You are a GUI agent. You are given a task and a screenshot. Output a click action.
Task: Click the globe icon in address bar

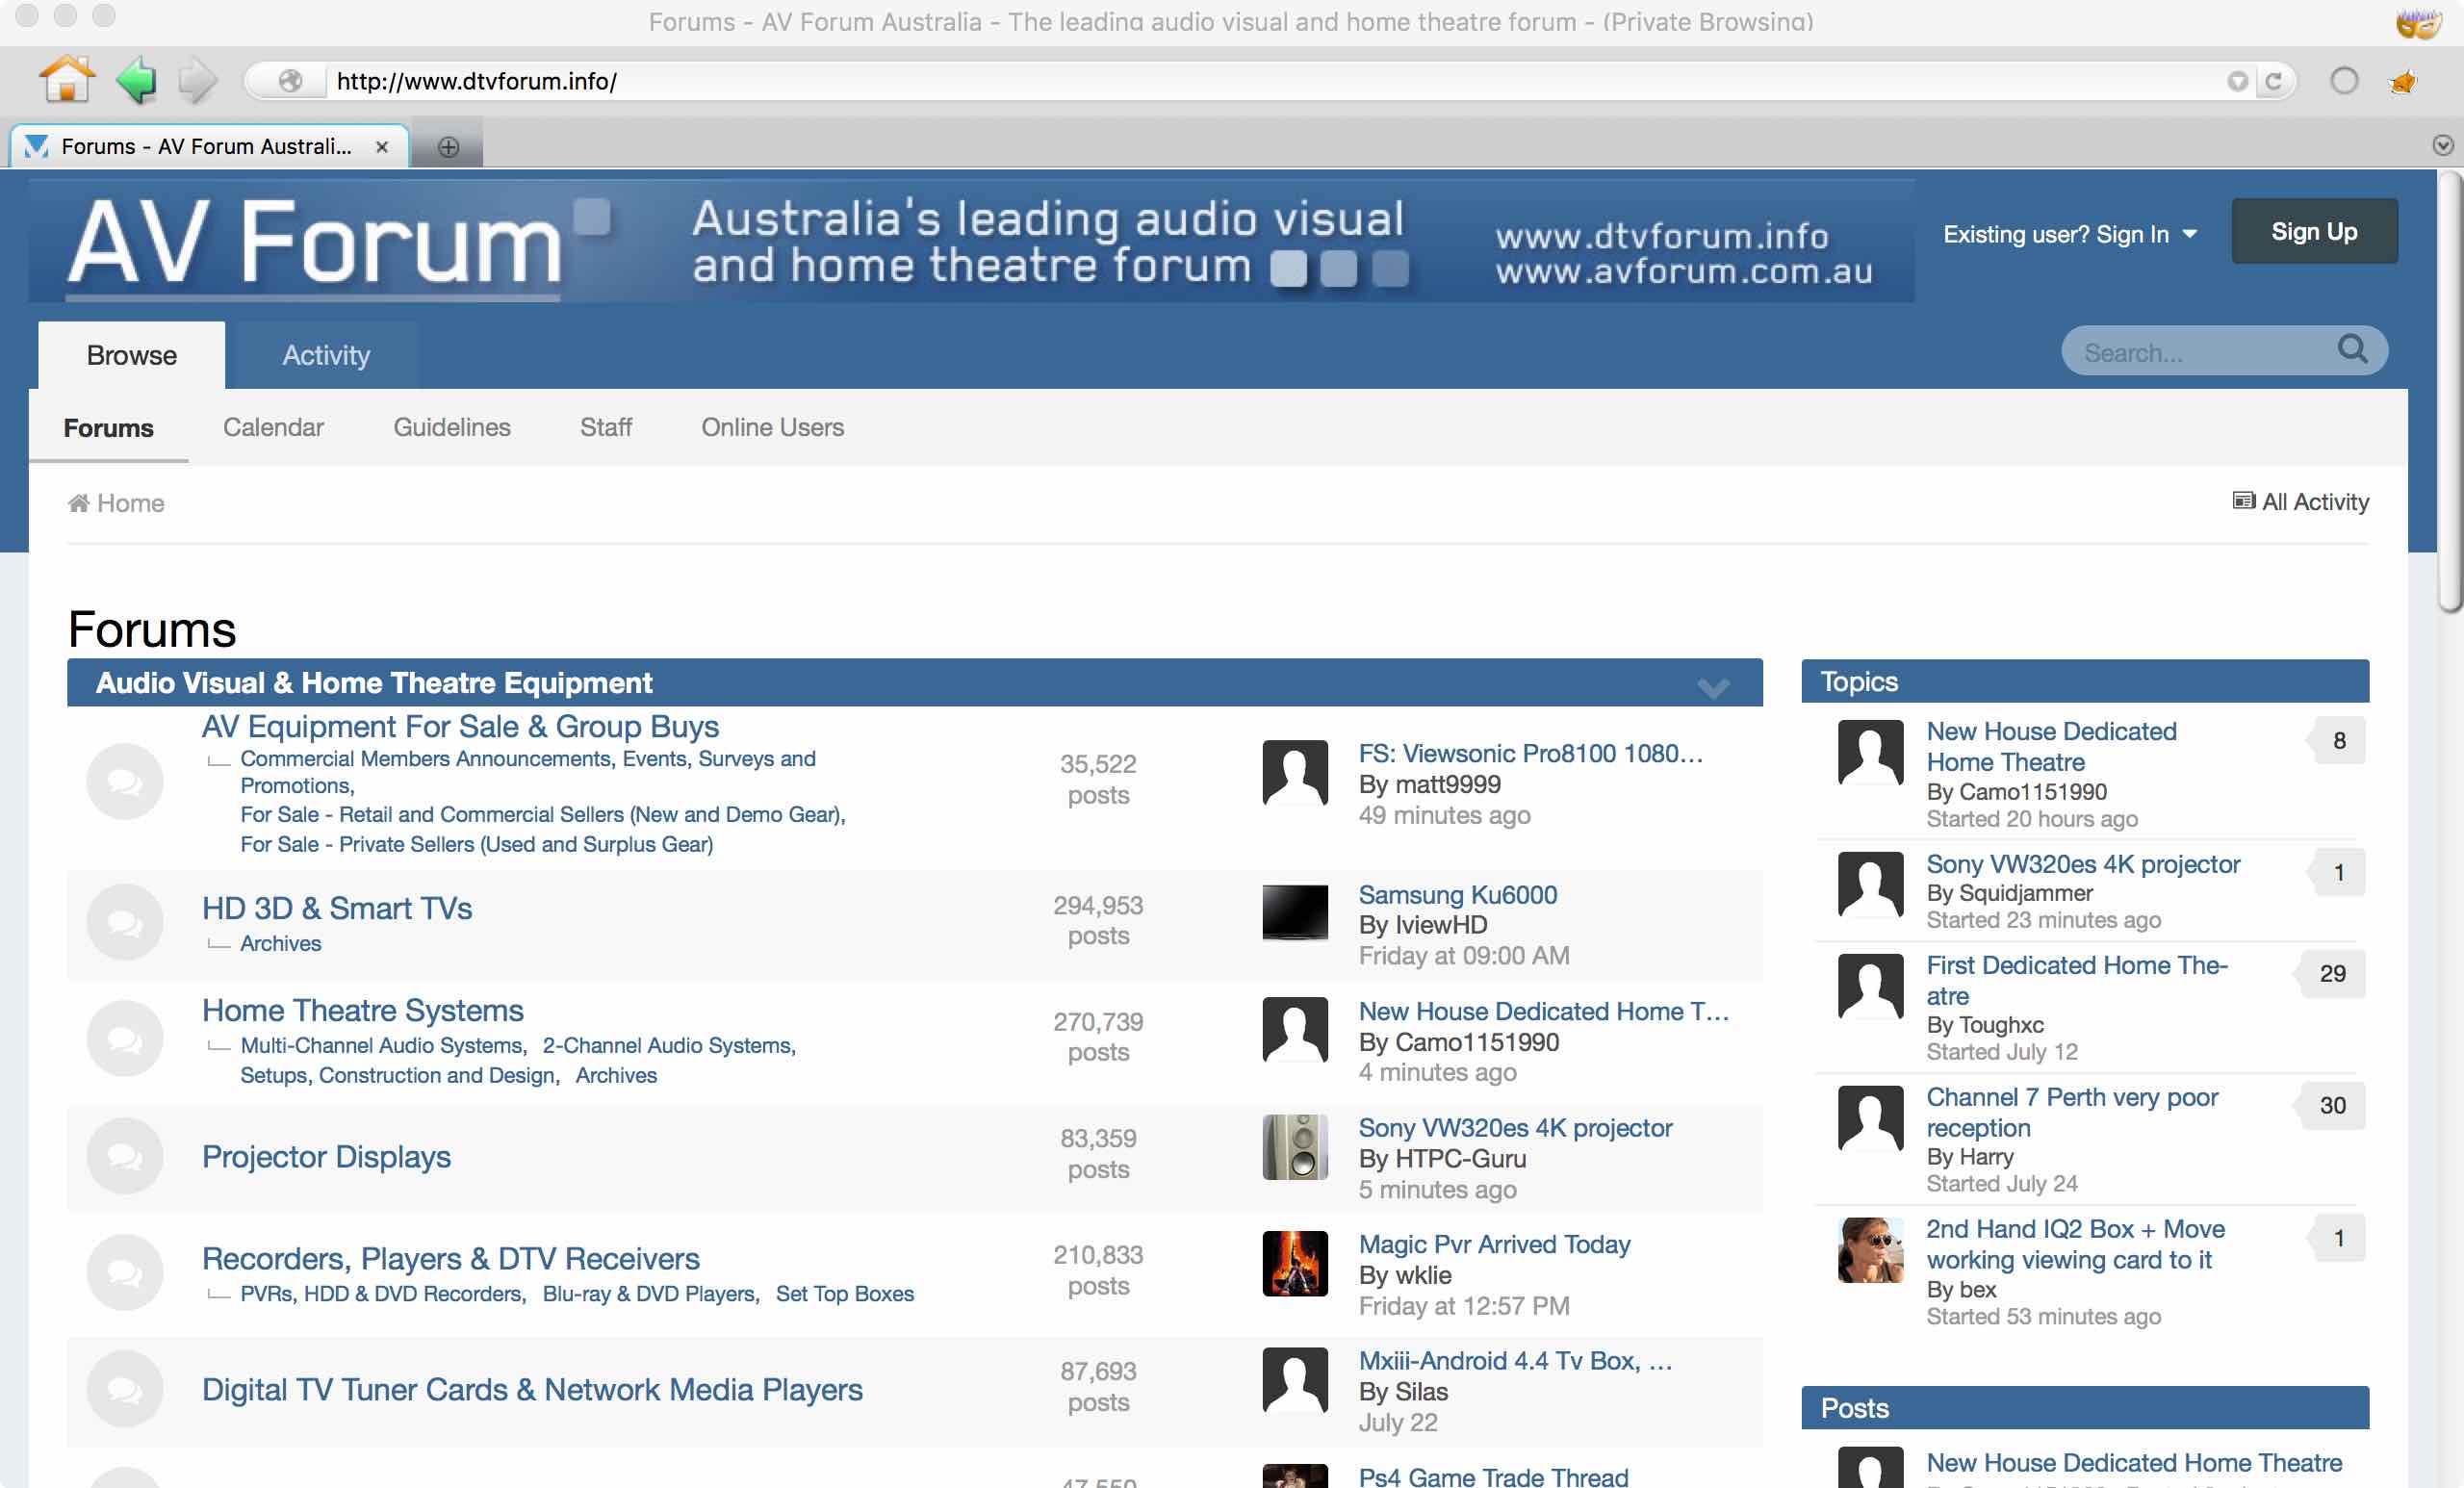pyautogui.click(x=290, y=81)
